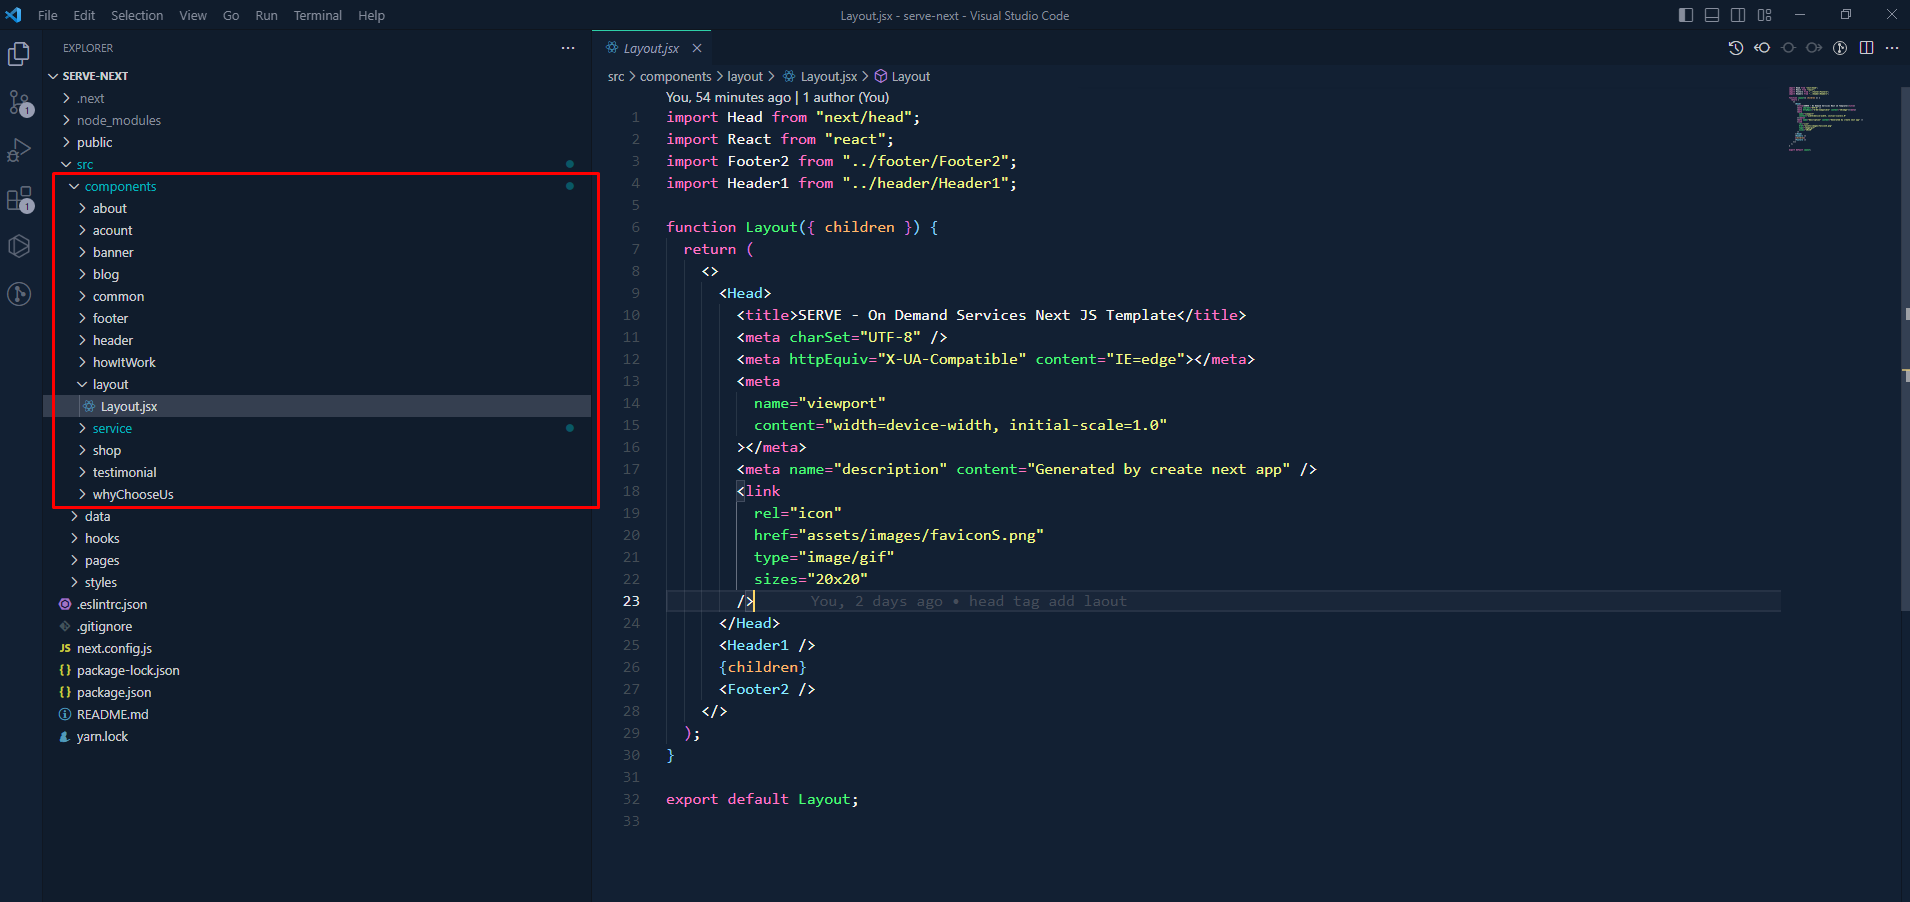The height and width of the screenshot is (902, 1910).
Task: Click the grayed revision circle icon
Action: click(1788, 48)
